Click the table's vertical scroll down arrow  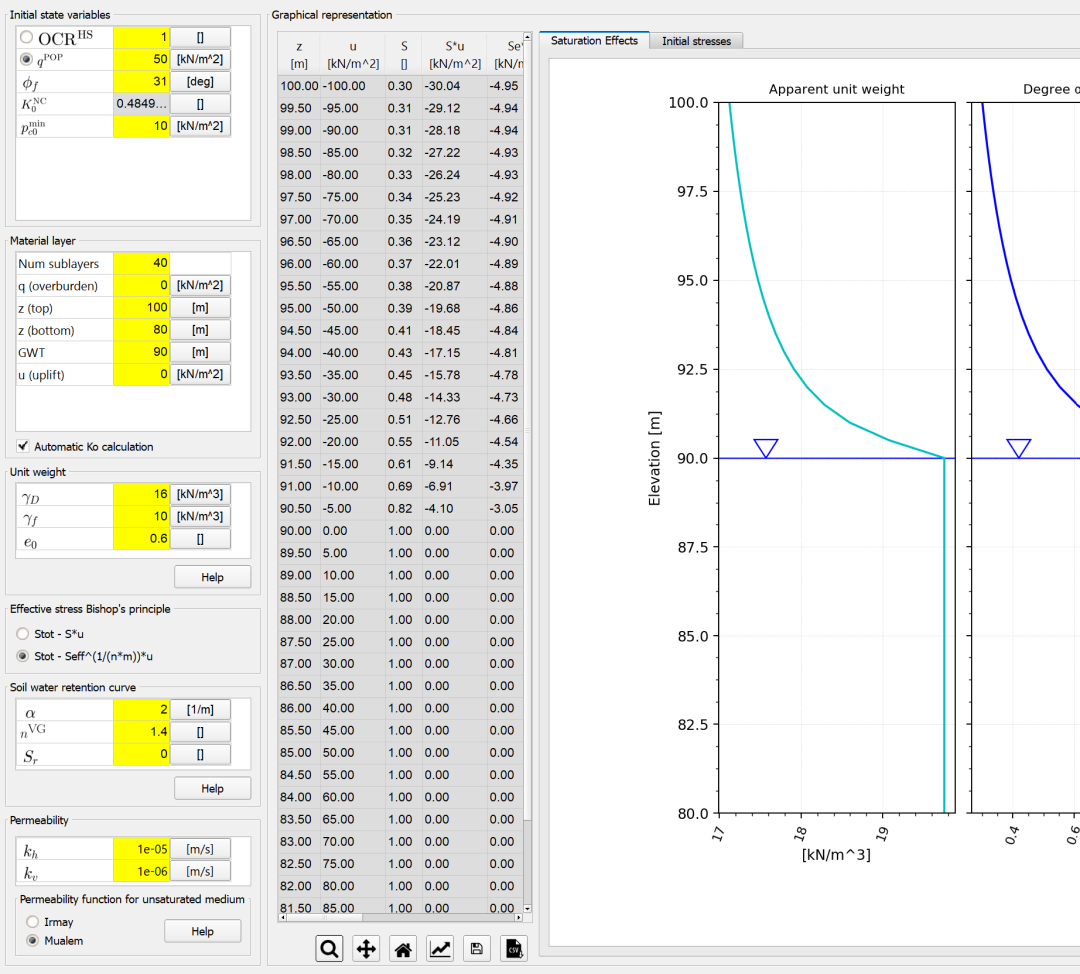point(528,909)
